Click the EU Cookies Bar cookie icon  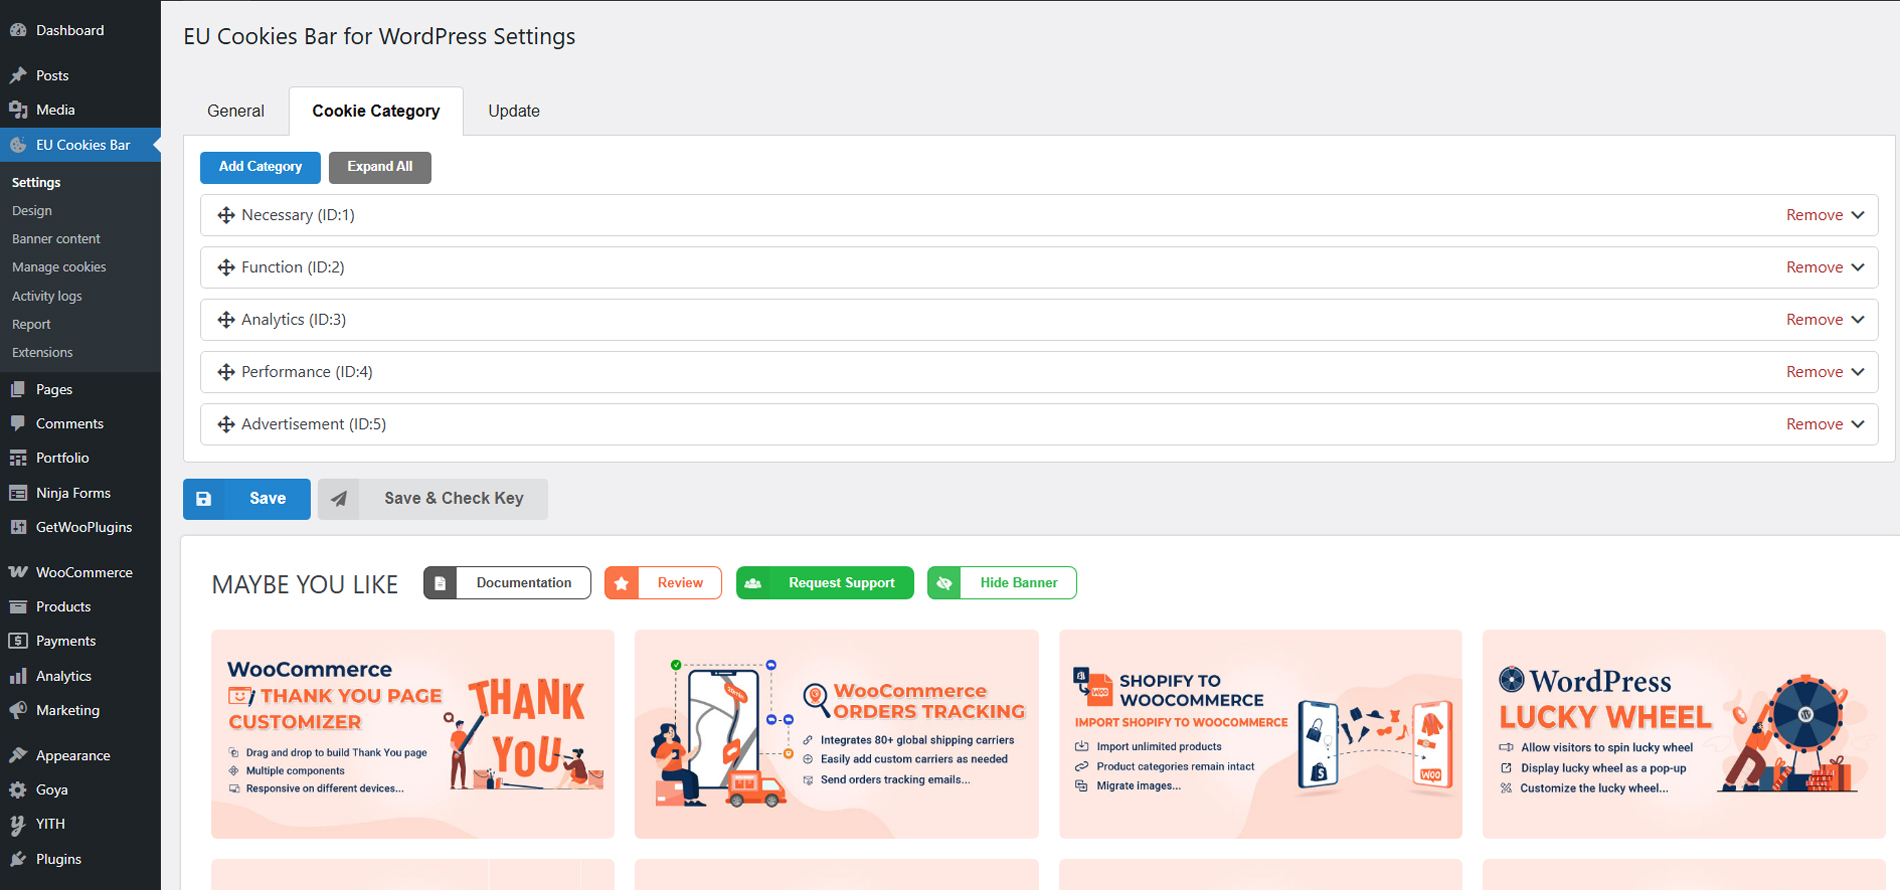pos(18,145)
